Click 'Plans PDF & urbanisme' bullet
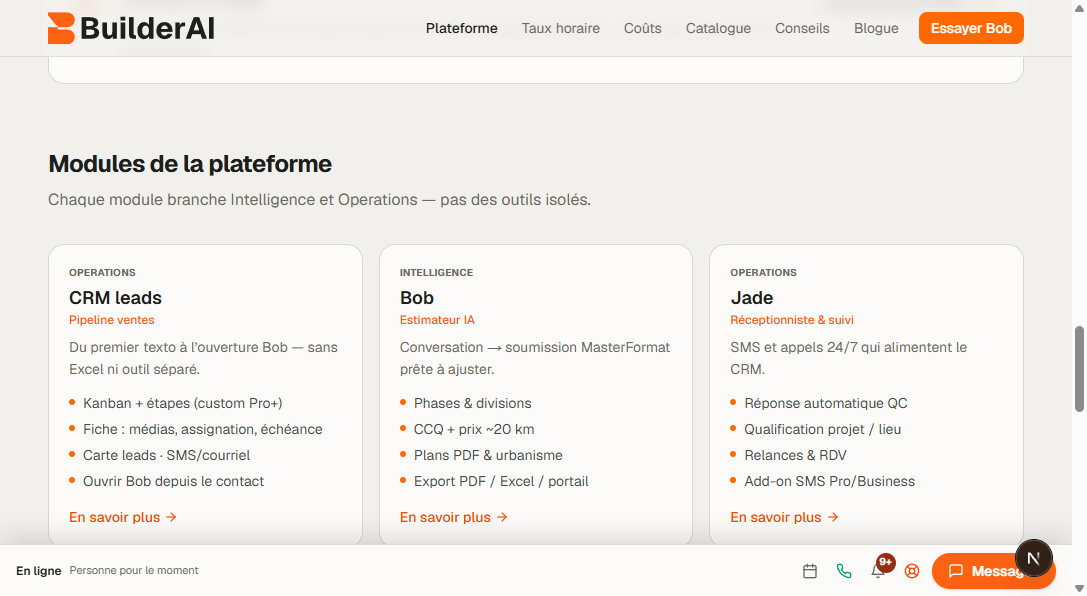This screenshot has height=596, width=1087. pyautogui.click(x=488, y=455)
